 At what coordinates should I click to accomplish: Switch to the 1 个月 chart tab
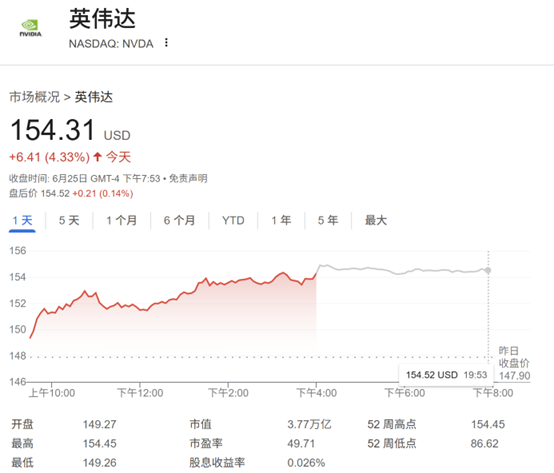[122, 221]
